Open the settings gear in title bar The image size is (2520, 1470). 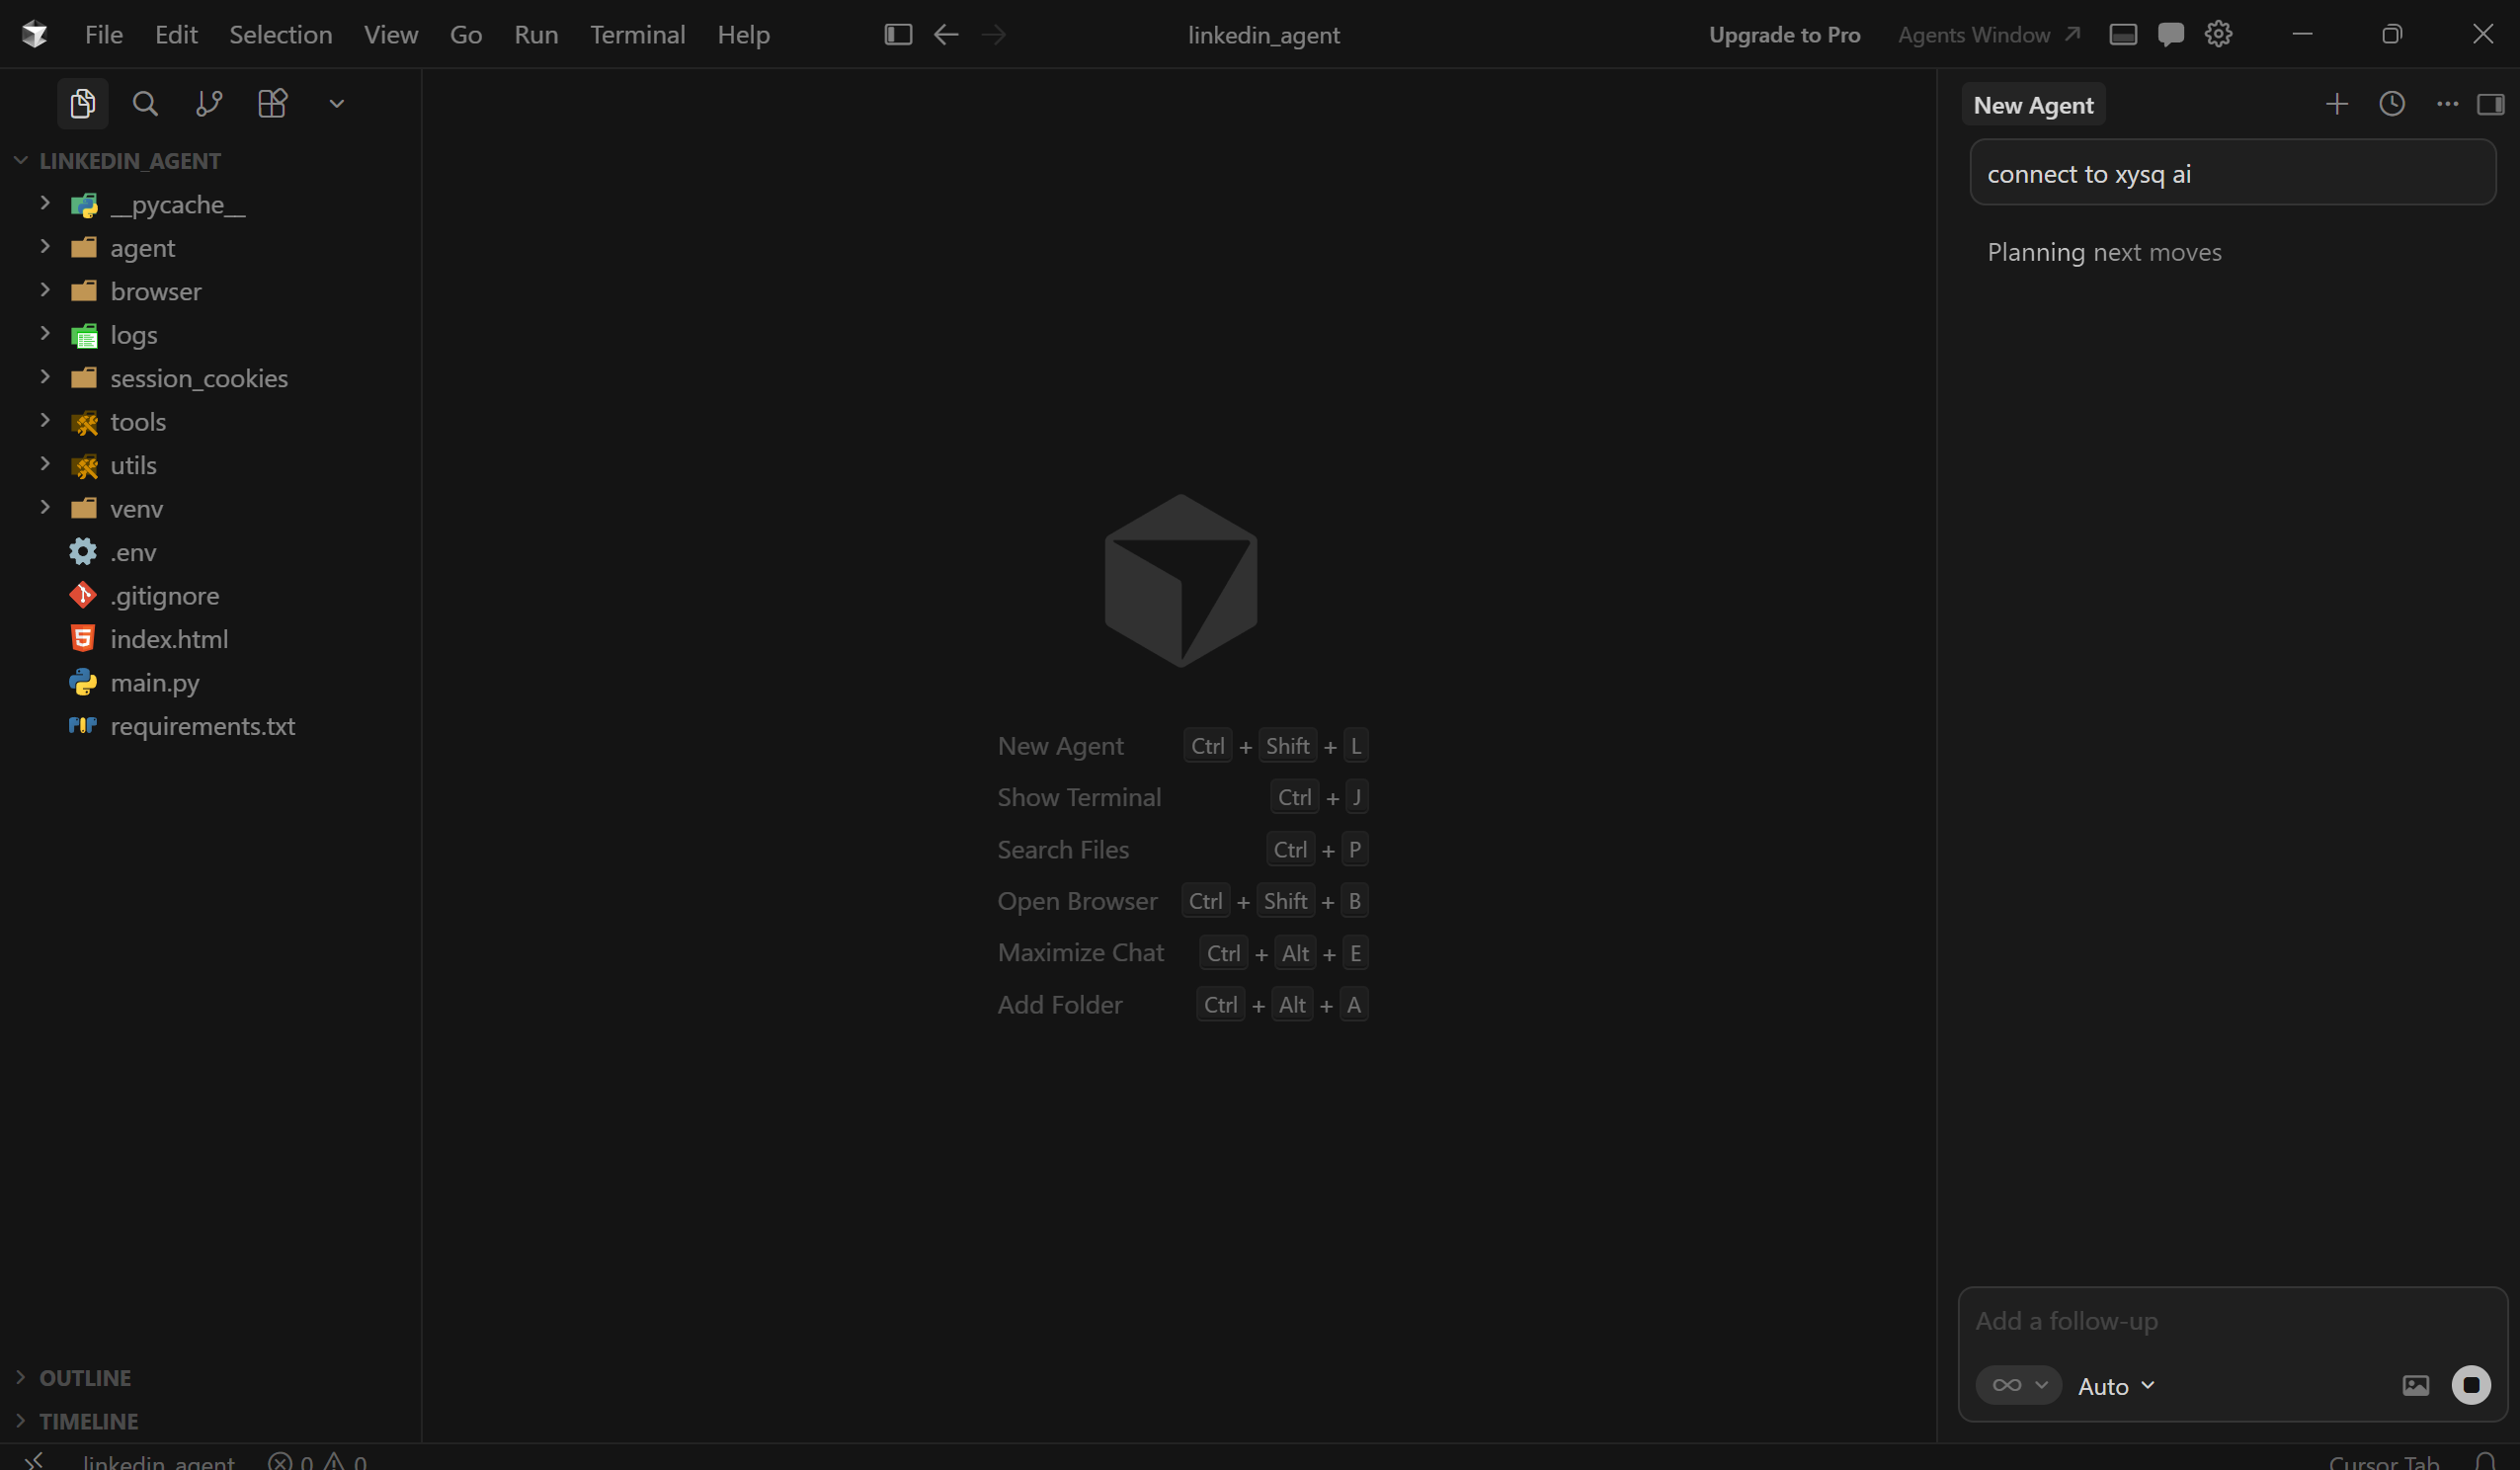click(x=2218, y=35)
